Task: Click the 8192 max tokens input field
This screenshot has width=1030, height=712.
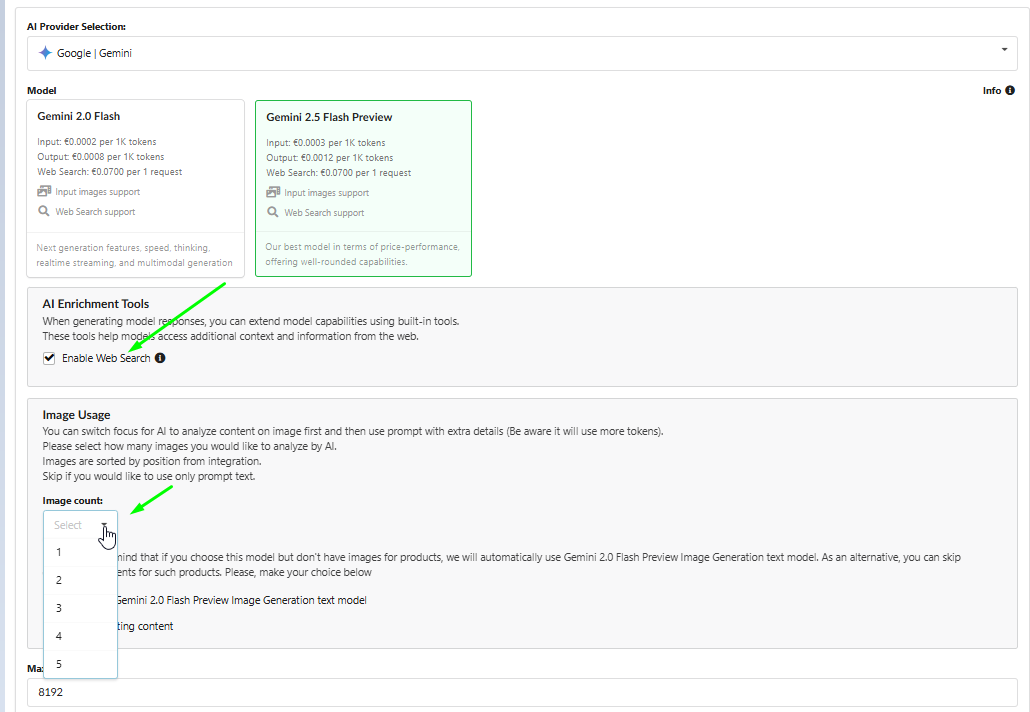Action: [522, 692]
